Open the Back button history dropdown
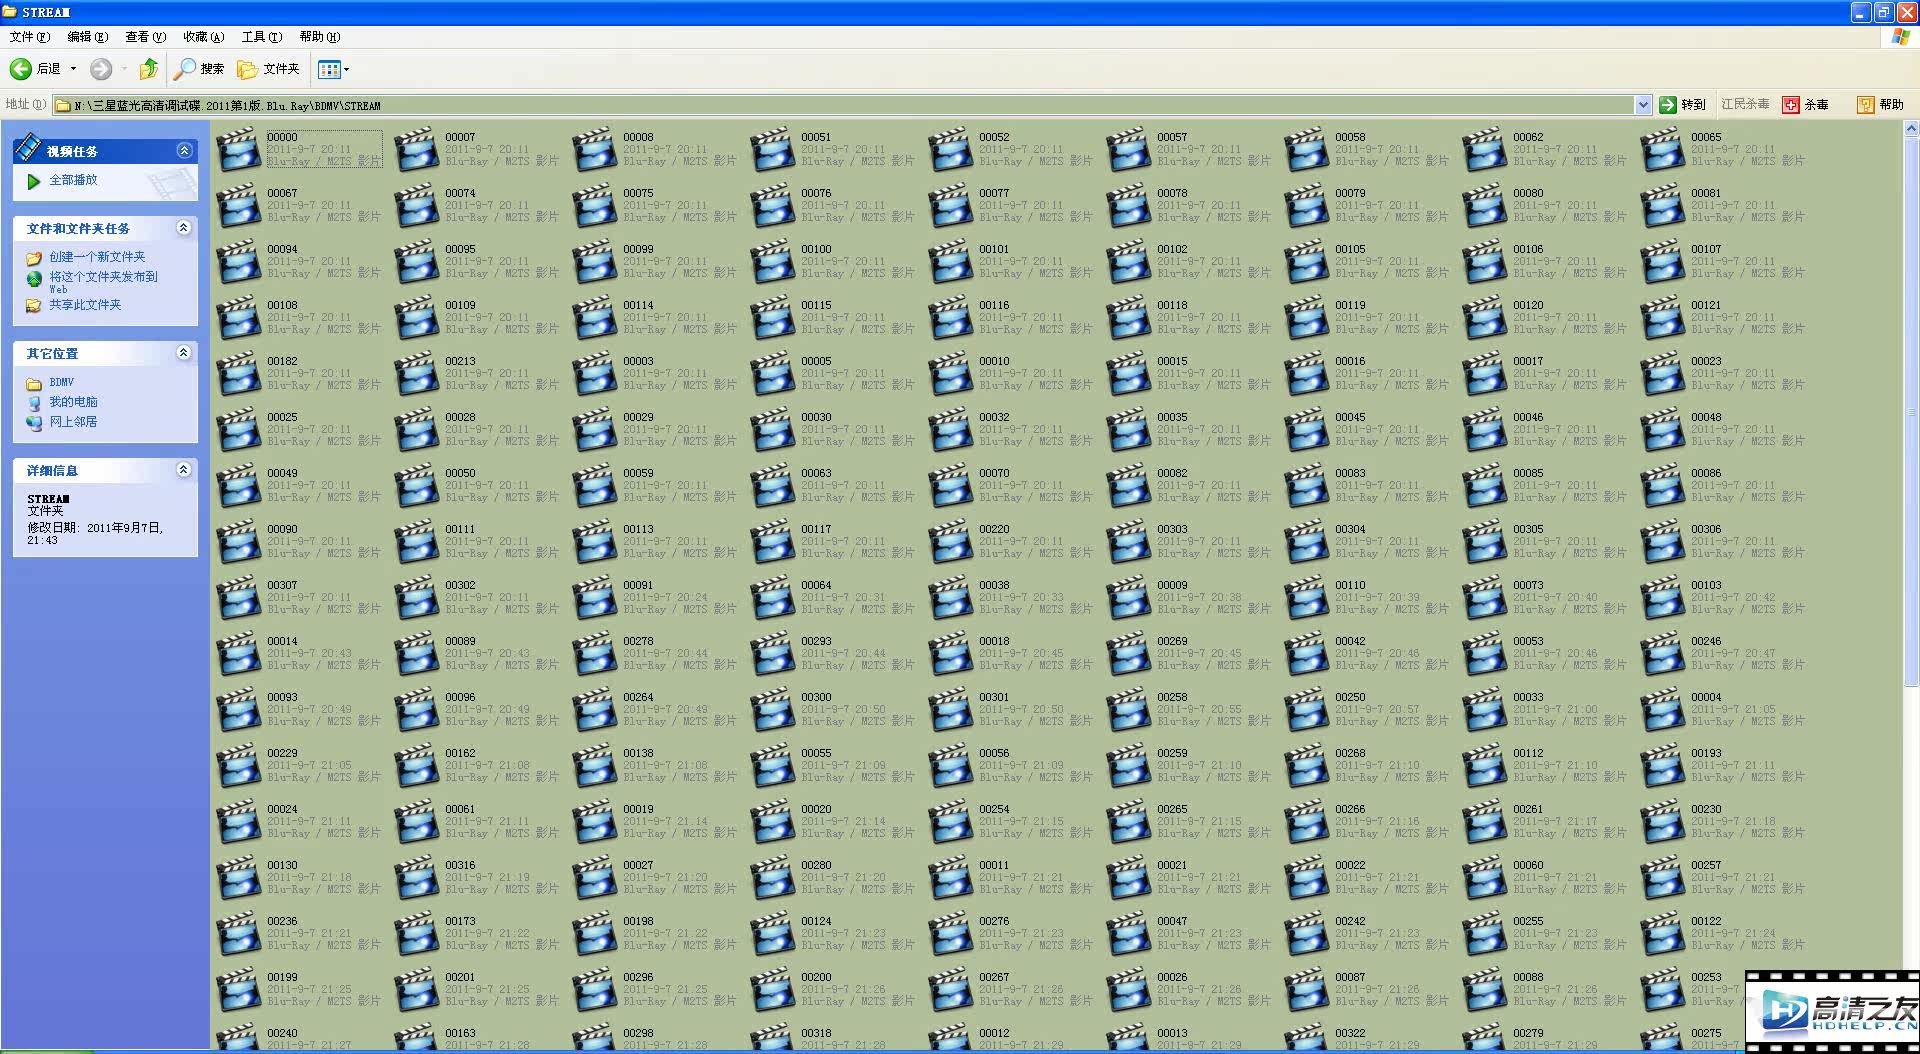1920x1054 pixels. click(73, 69)
